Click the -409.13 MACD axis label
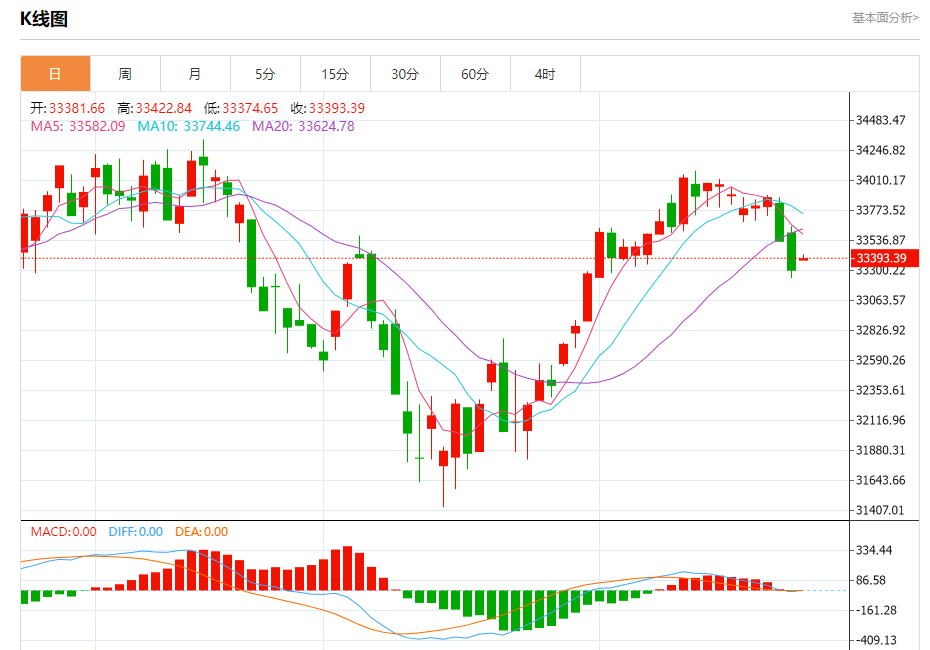Screen dimensions: 930x650 [876, 640]
